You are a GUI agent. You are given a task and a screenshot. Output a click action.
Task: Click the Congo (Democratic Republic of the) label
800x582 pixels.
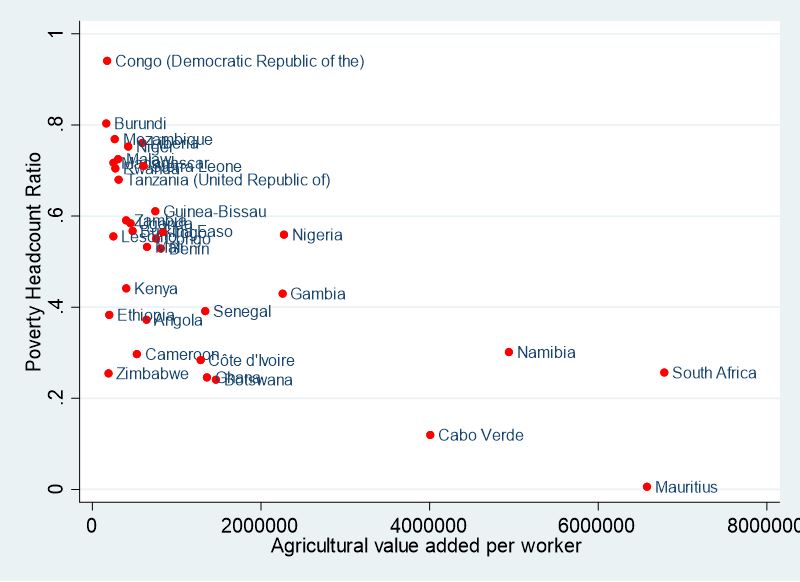(240, 62)
